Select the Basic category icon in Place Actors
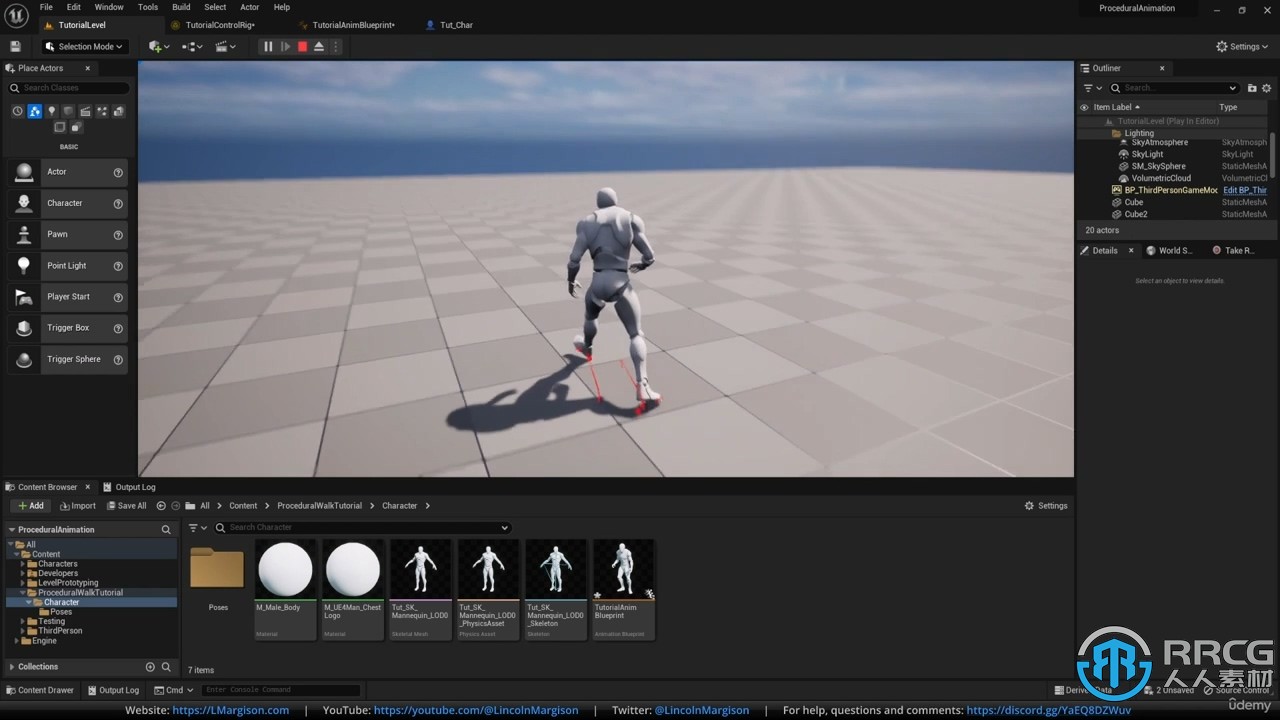The image size is (1280, 720). [x=34, y=111]
